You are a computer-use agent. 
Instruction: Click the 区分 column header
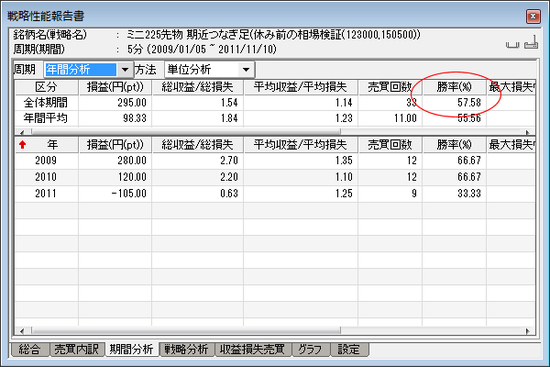[46, 87]
